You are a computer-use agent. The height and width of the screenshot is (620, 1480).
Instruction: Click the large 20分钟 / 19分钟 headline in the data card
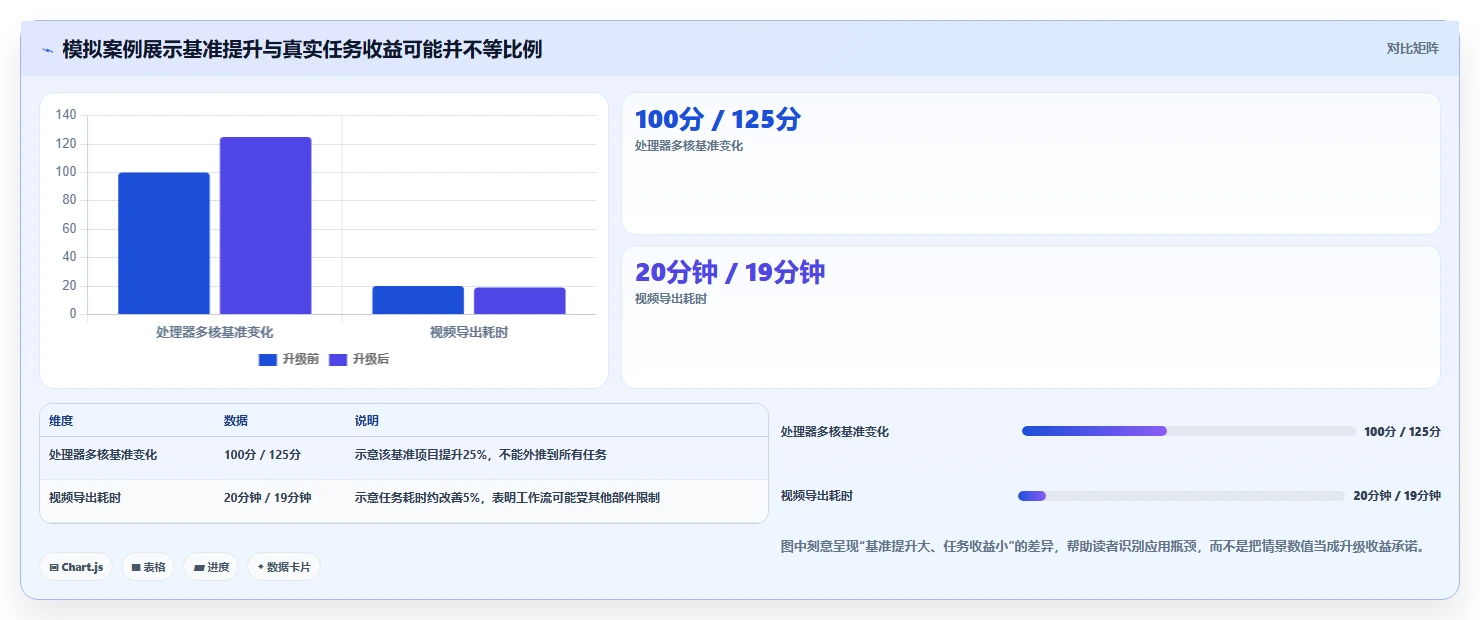pos(730,272)
